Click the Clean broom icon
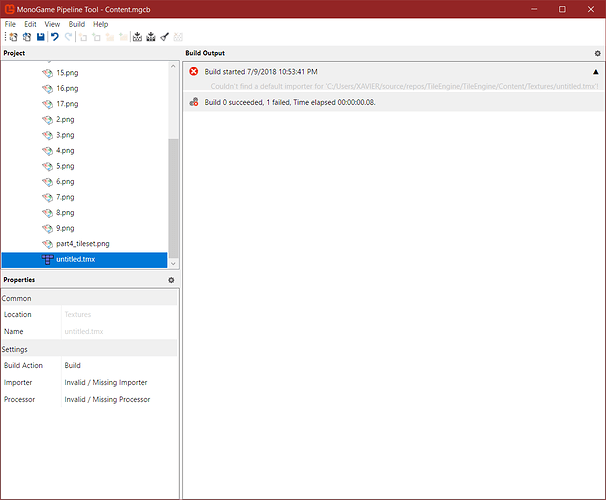The height and width of the screenshot is (500, 606). pyautogui.click(x=165, y=37)
